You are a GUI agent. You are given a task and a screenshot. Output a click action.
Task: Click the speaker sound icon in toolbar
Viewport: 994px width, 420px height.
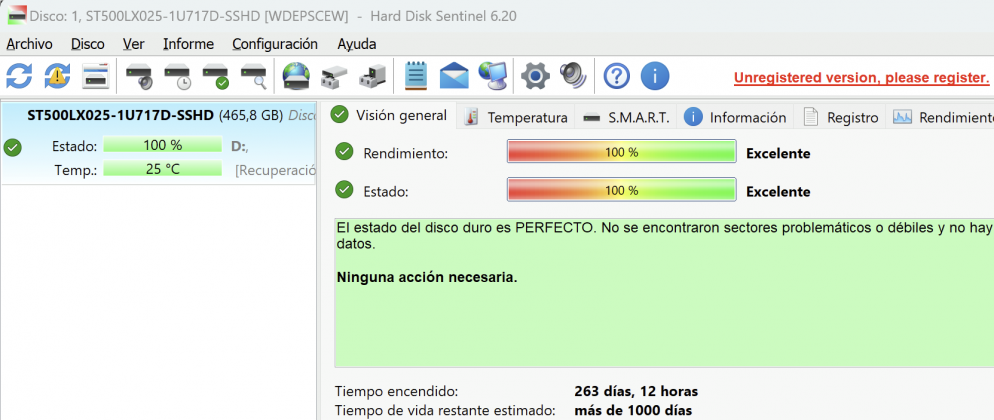click(x=573, y=76)
